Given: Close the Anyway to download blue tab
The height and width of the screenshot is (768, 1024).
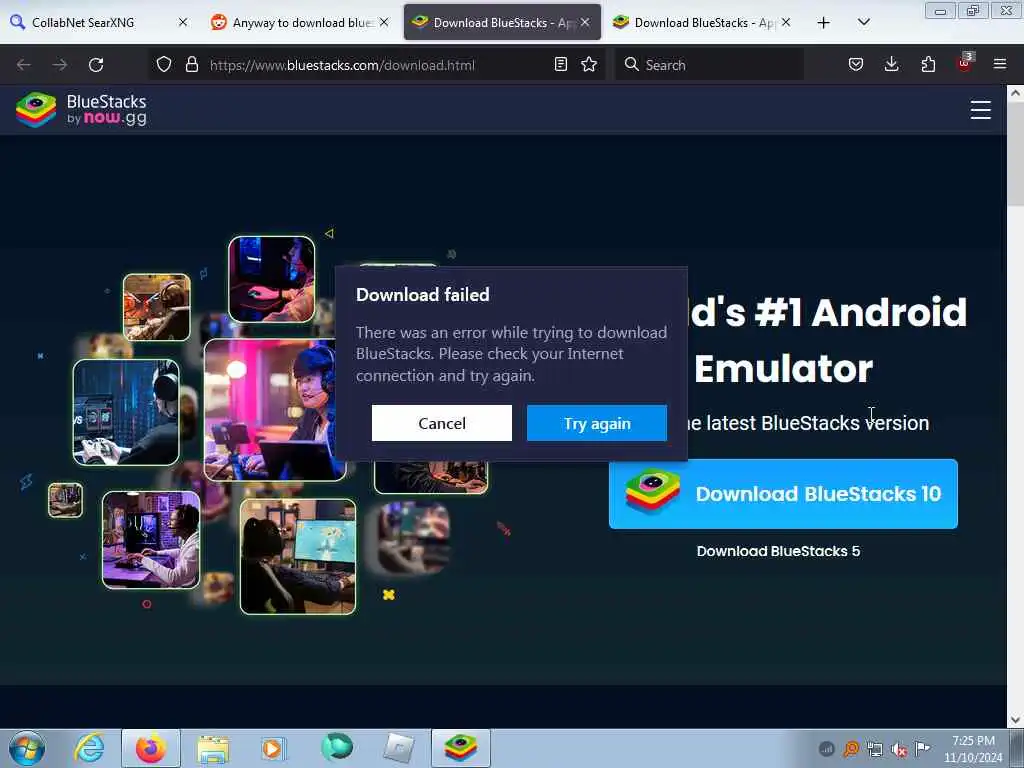Looking at the screenshot, I should (x=384, y=22).
